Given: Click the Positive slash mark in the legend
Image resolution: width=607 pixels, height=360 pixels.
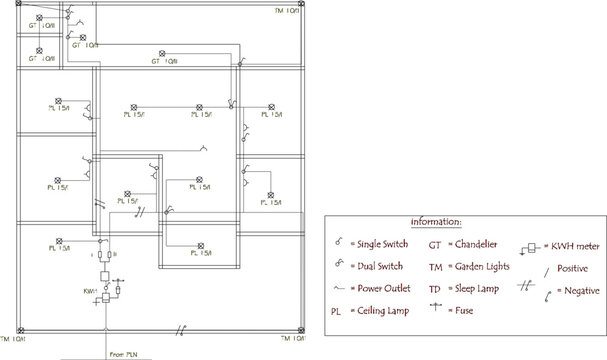Looking at the screenshot, I should pos(547,273).
